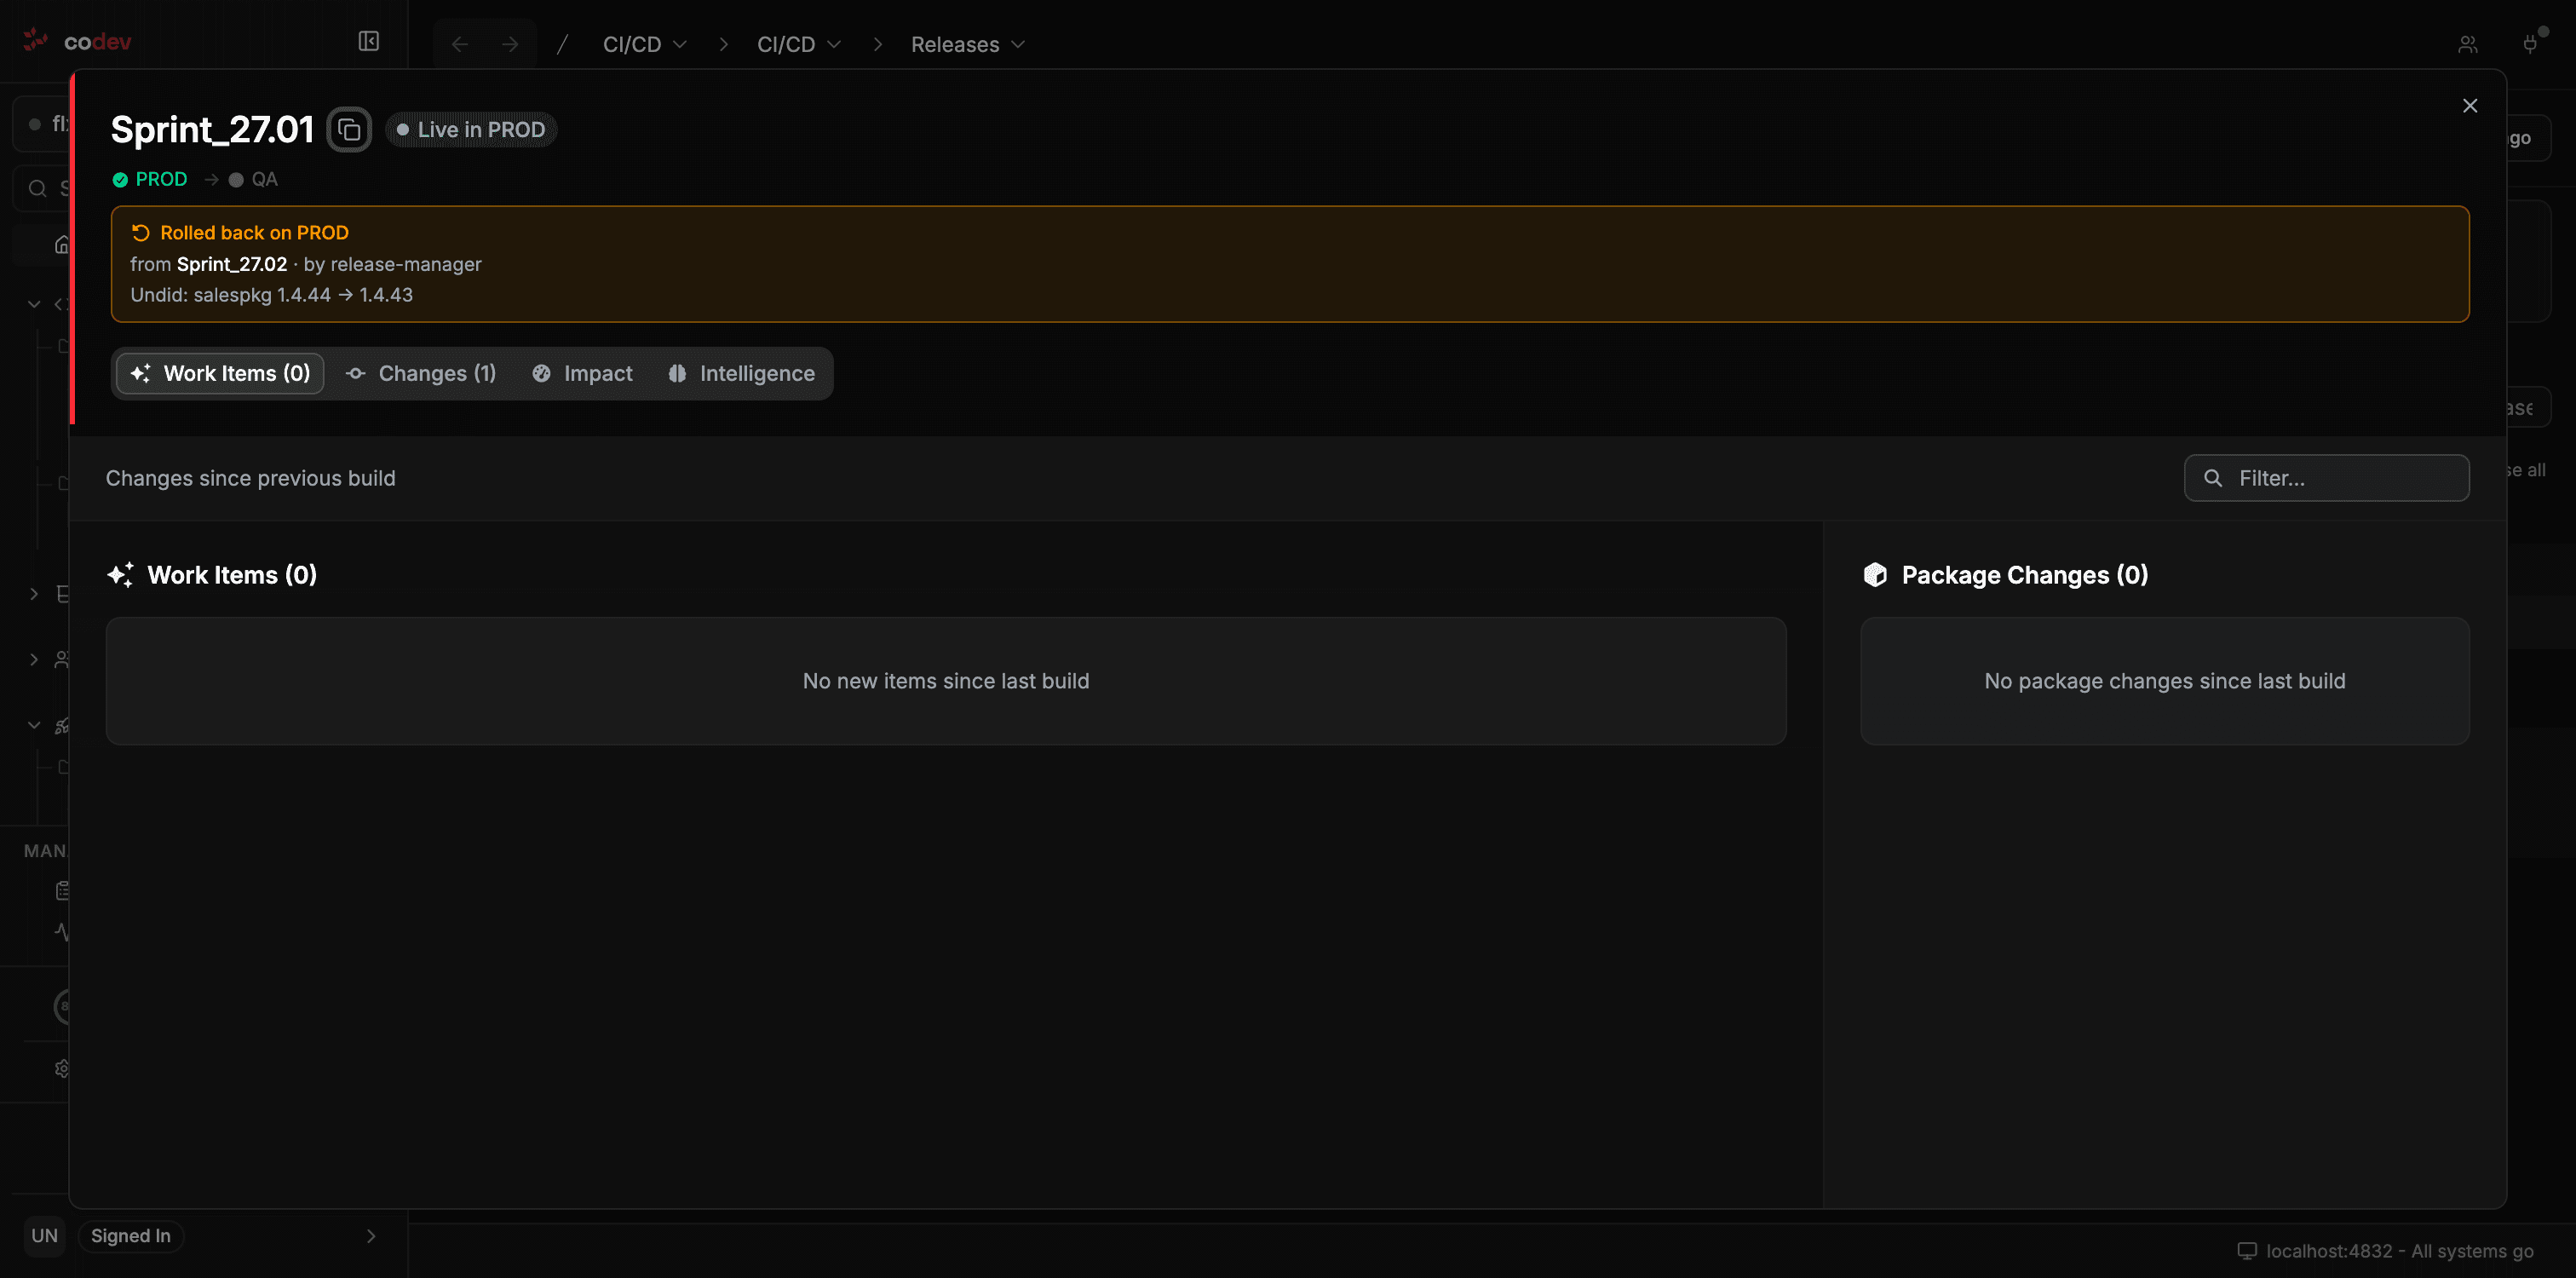Screen dimensions: 2576x1278
Task: Click the magnifier icon in the Filter box
Action: point(2213,479)
